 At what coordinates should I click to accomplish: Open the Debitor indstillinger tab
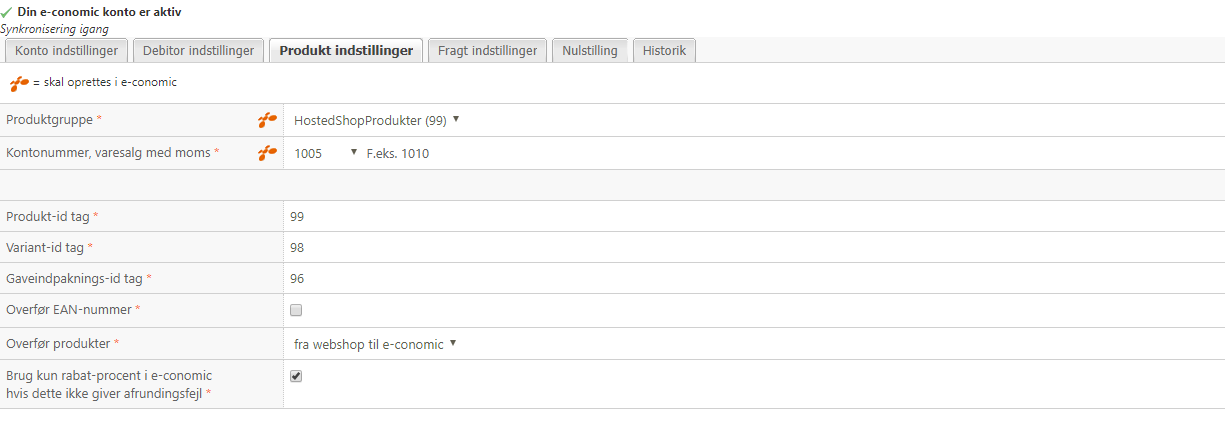(x=199, y=50)
